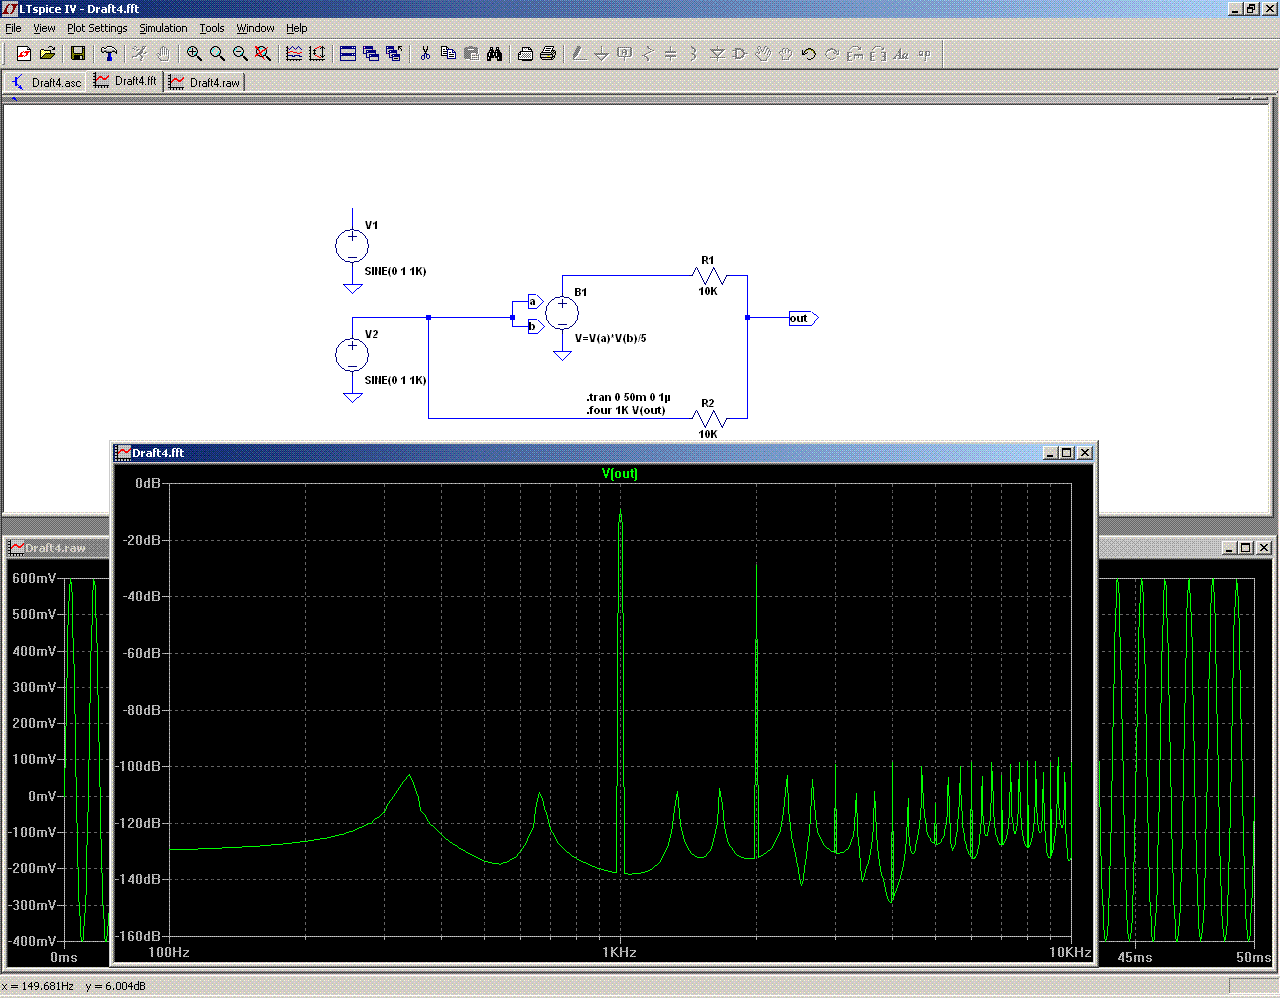The image size is (1280, 998).
Task: Select the Ground symbol tool
Action: point(602,54)
